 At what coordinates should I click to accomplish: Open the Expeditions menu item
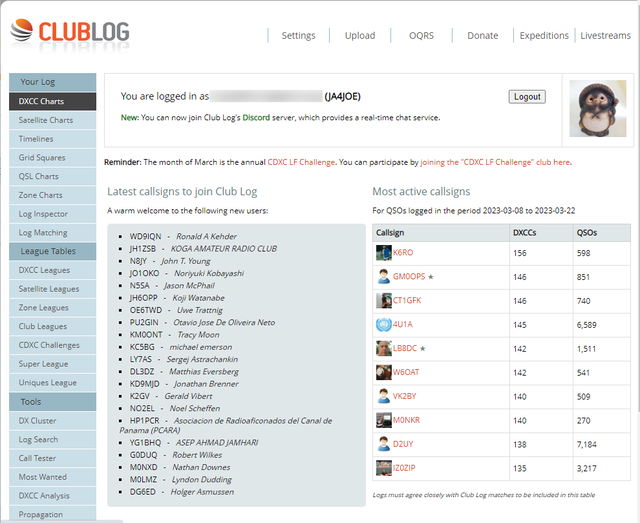pos(544,36)
